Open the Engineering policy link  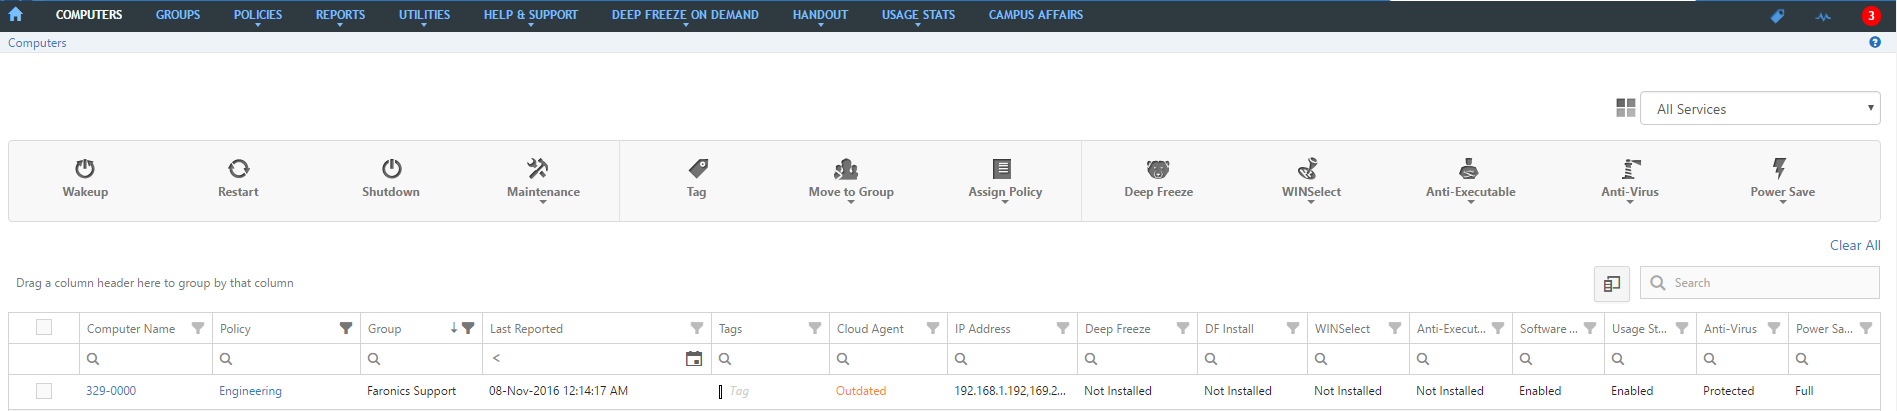[x=250, y=391]
